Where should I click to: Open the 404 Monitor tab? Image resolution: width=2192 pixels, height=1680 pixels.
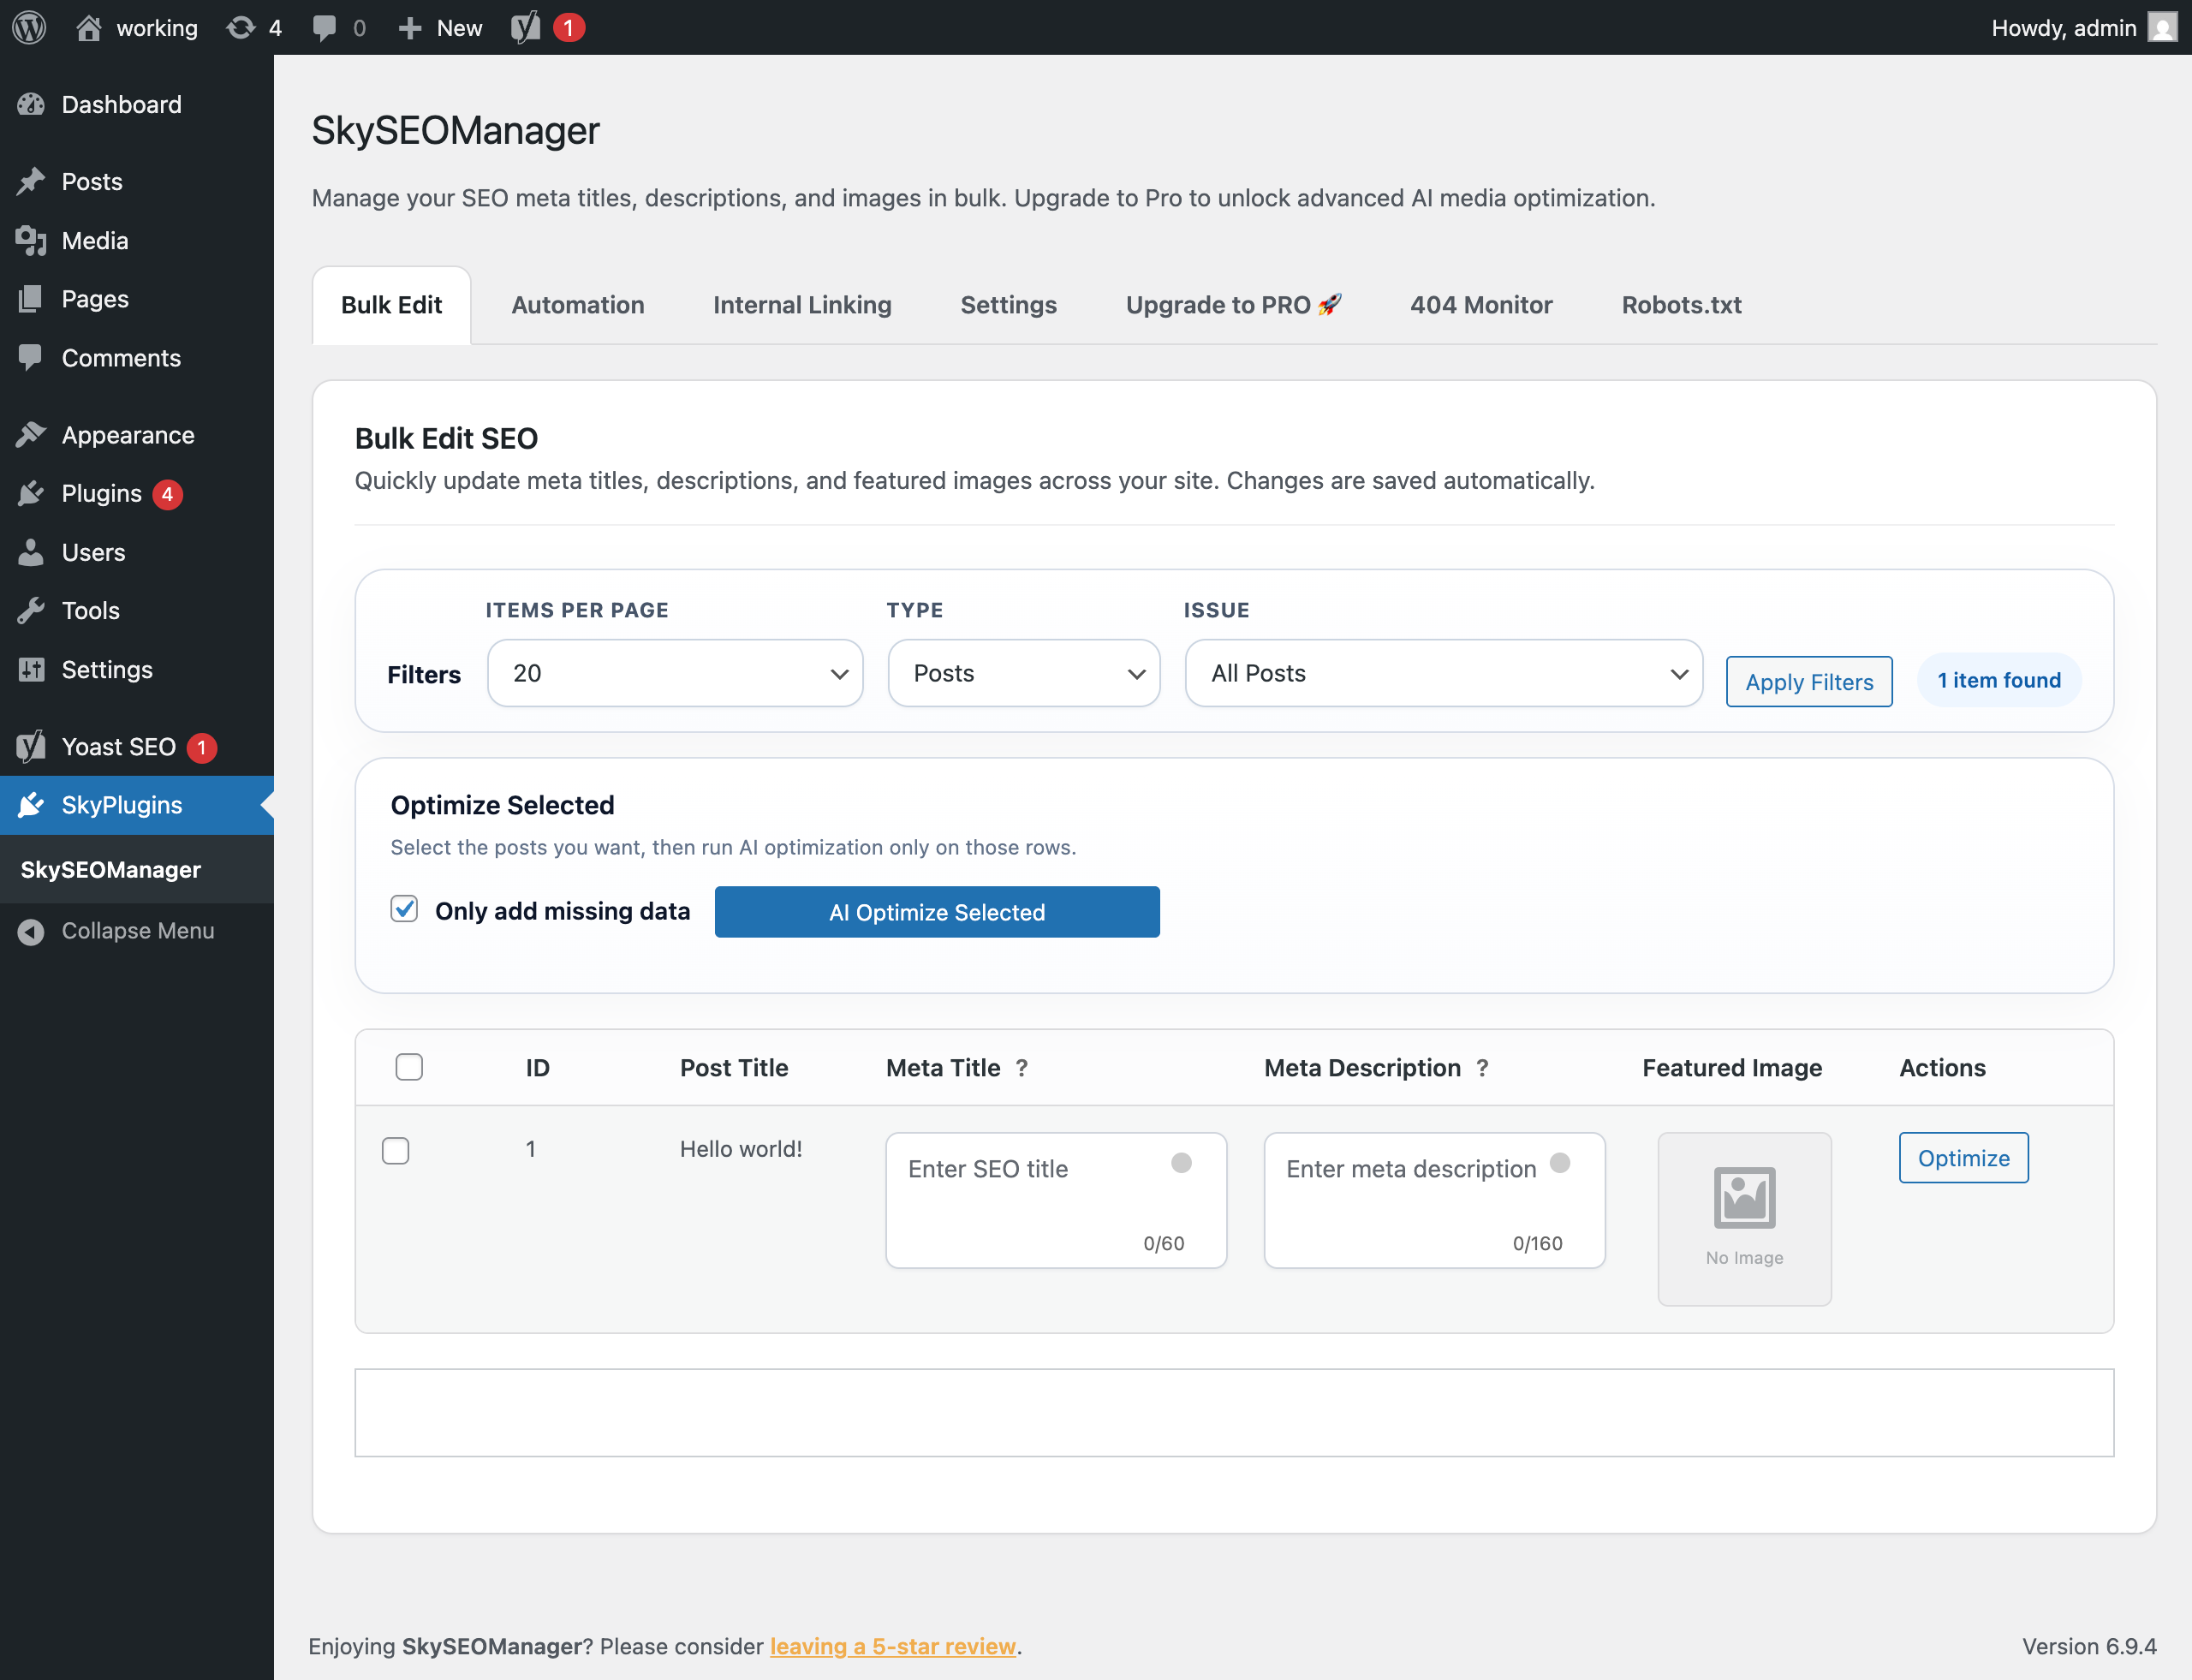pyautogui.click(x=1481, y=305)
